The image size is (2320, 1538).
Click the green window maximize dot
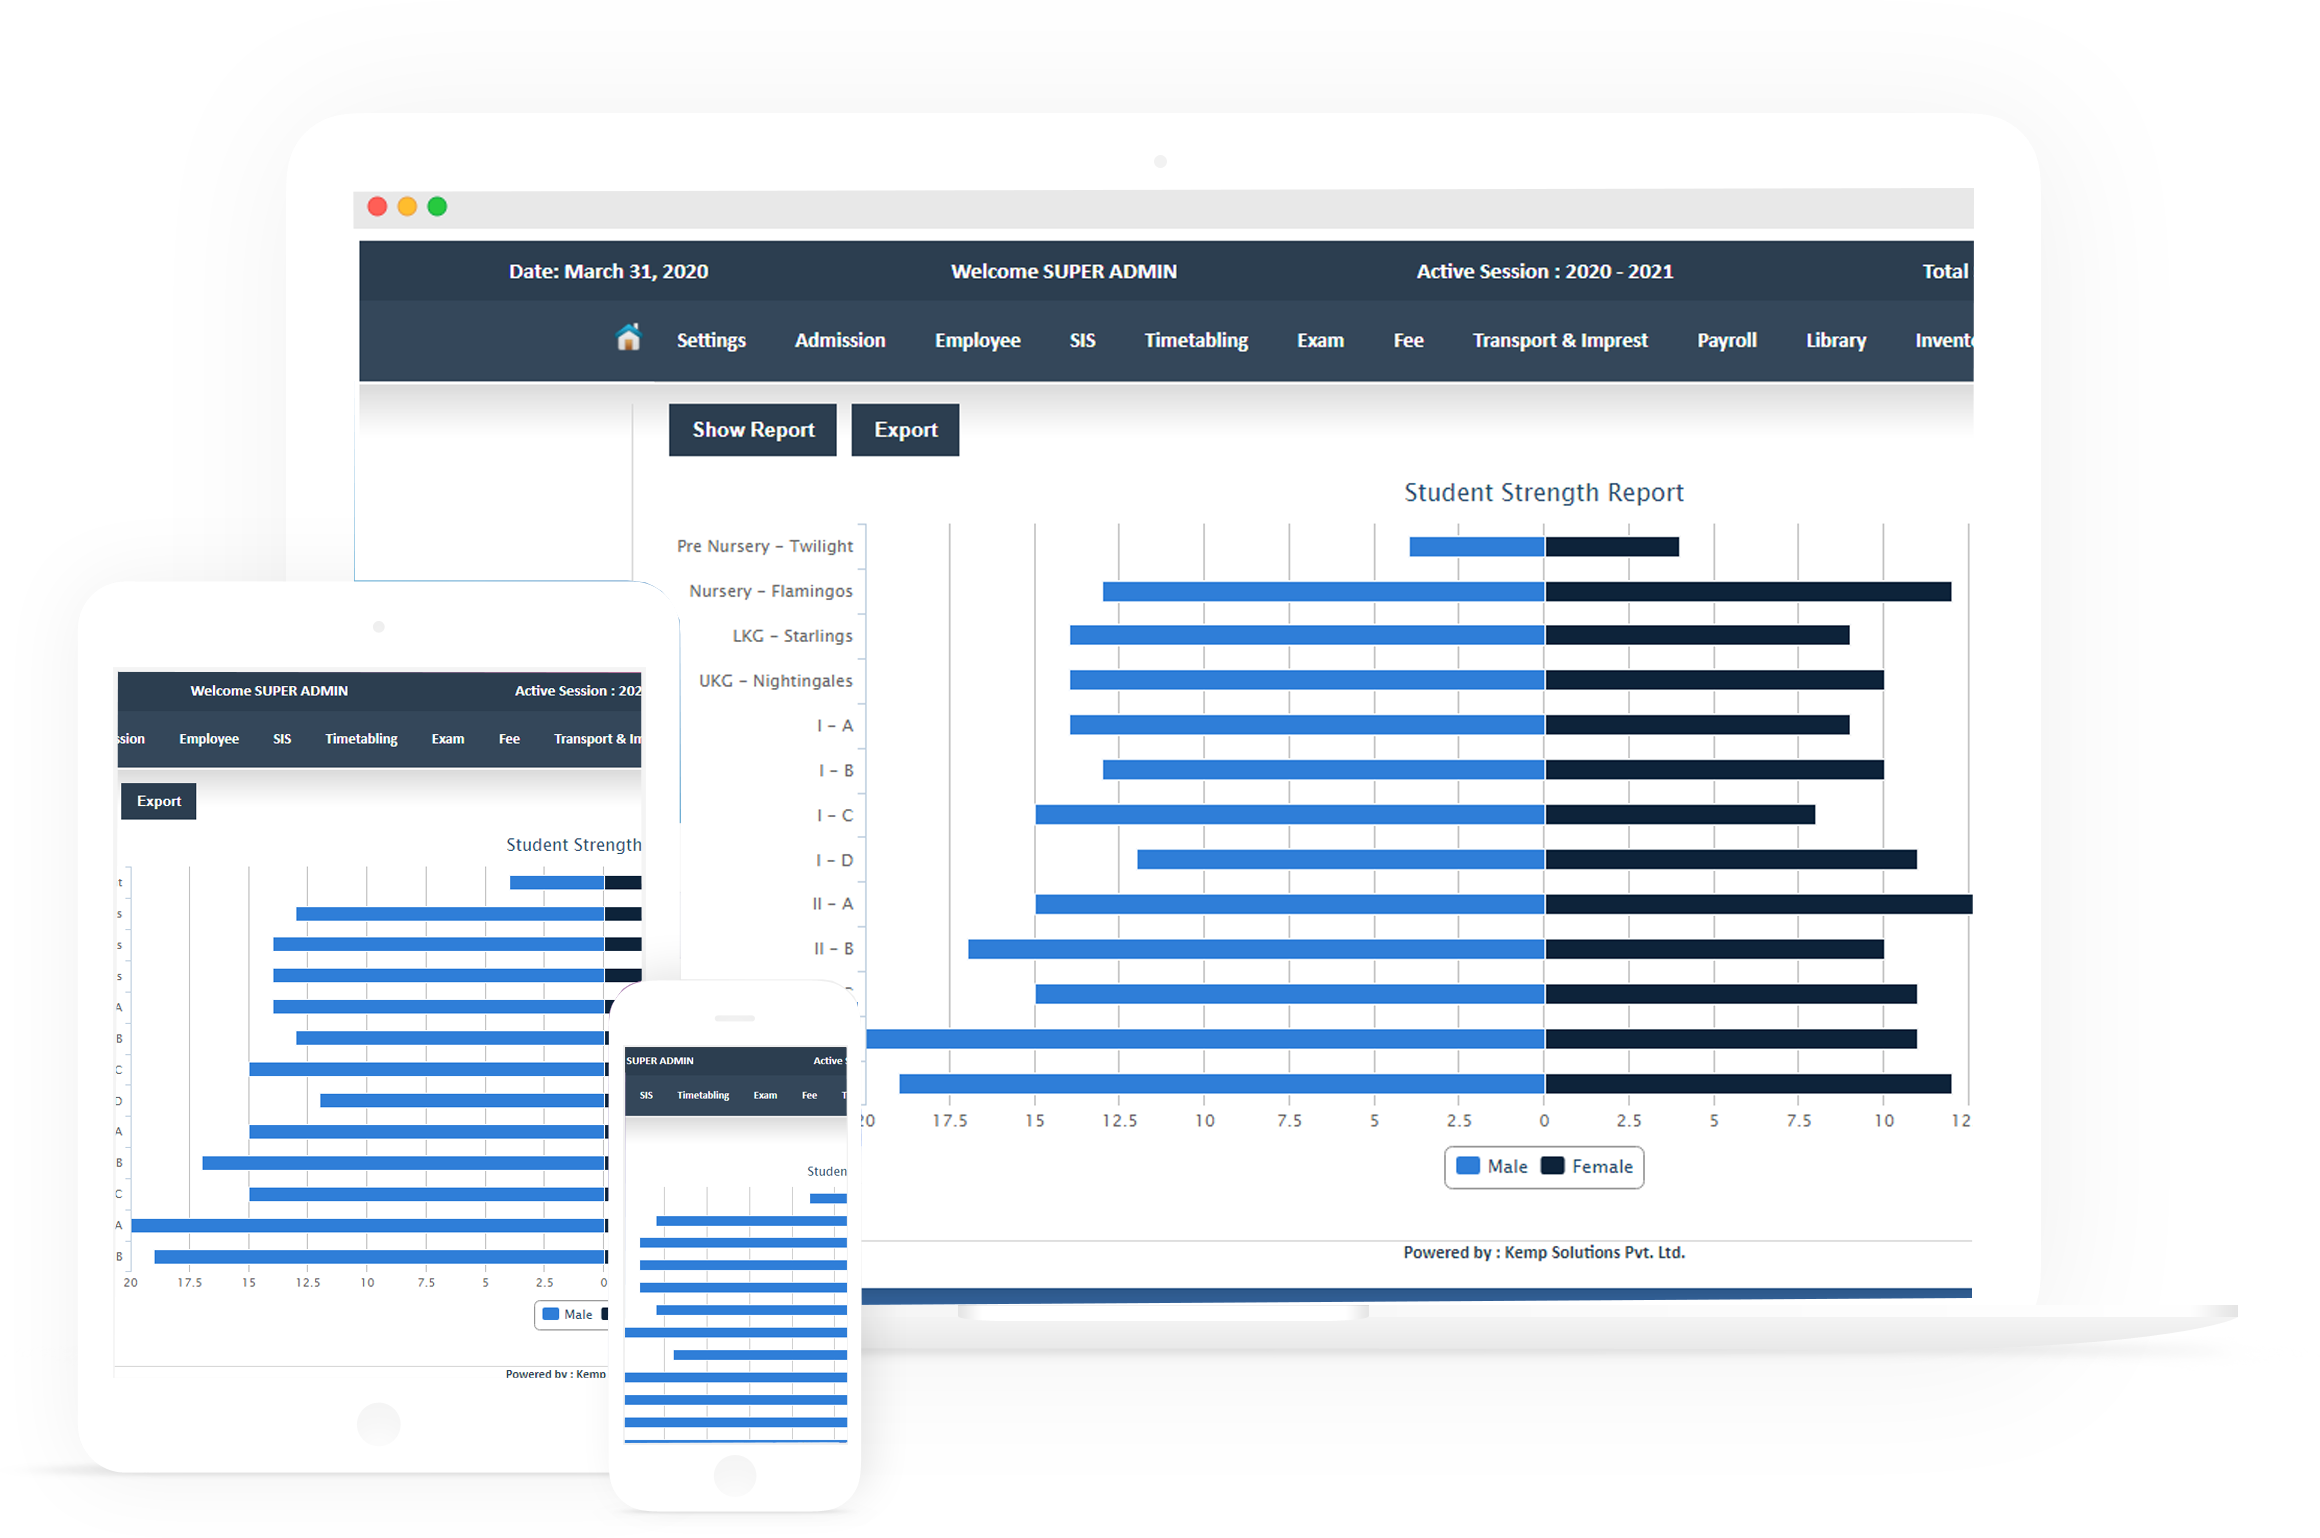(x=437, y=207)
